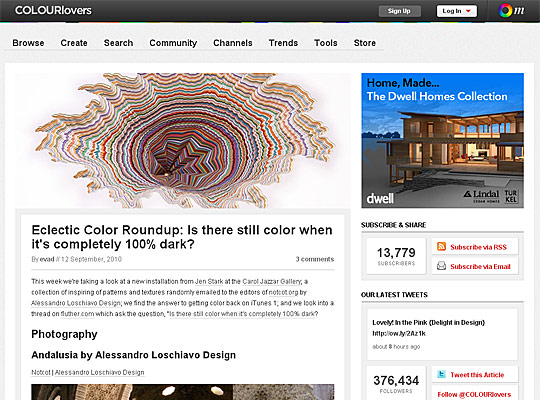Open the Store menu
Viewport: 540px width, 400px height.
click(x=365, y=43)
